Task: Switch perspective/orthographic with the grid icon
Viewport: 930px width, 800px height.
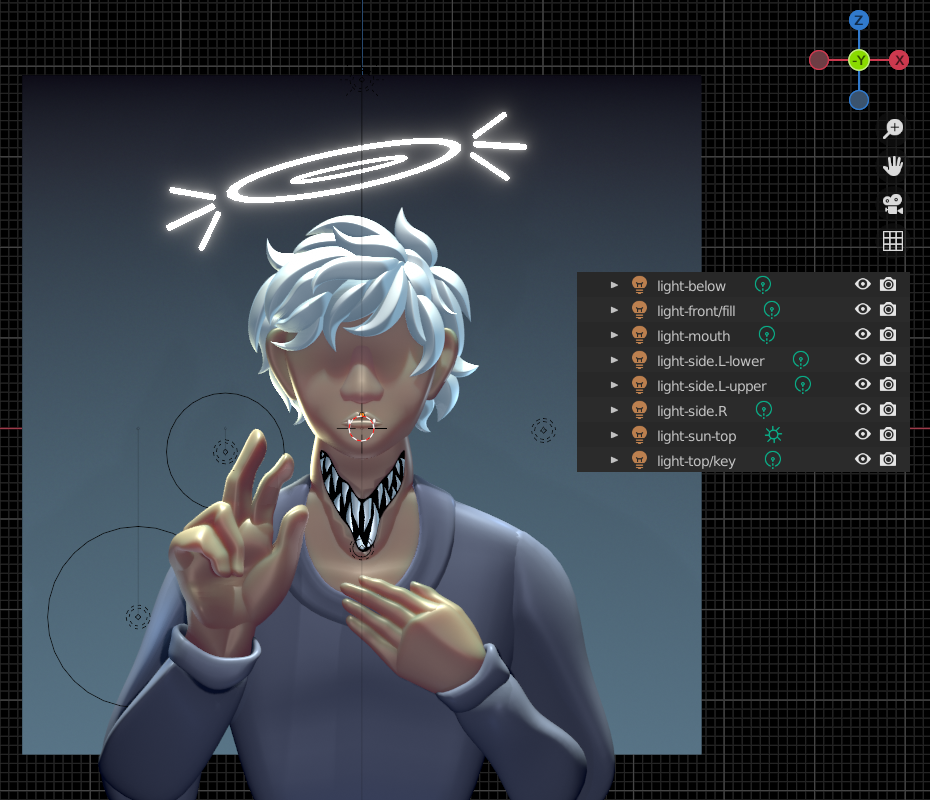Action: coord(893,241)
